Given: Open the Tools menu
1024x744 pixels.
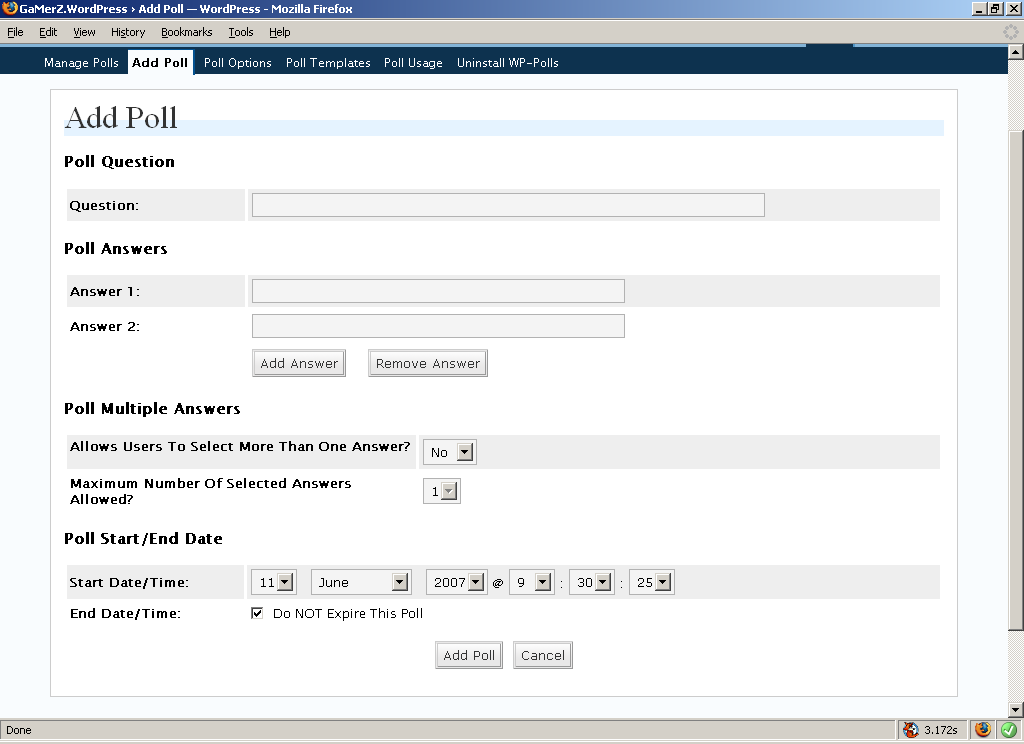Looking at the screenshot, I should (x=240, y=32).
